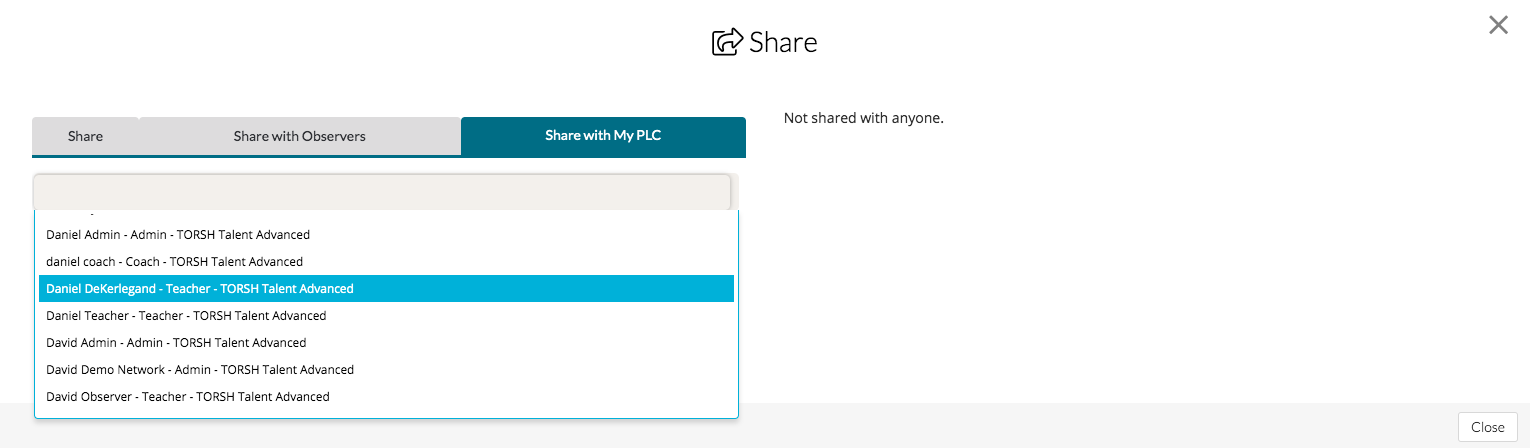The width and height of the screenshot is (1530, 448).
Task: Choose David Observer - Teacher from list
Action: click(188, 397)
